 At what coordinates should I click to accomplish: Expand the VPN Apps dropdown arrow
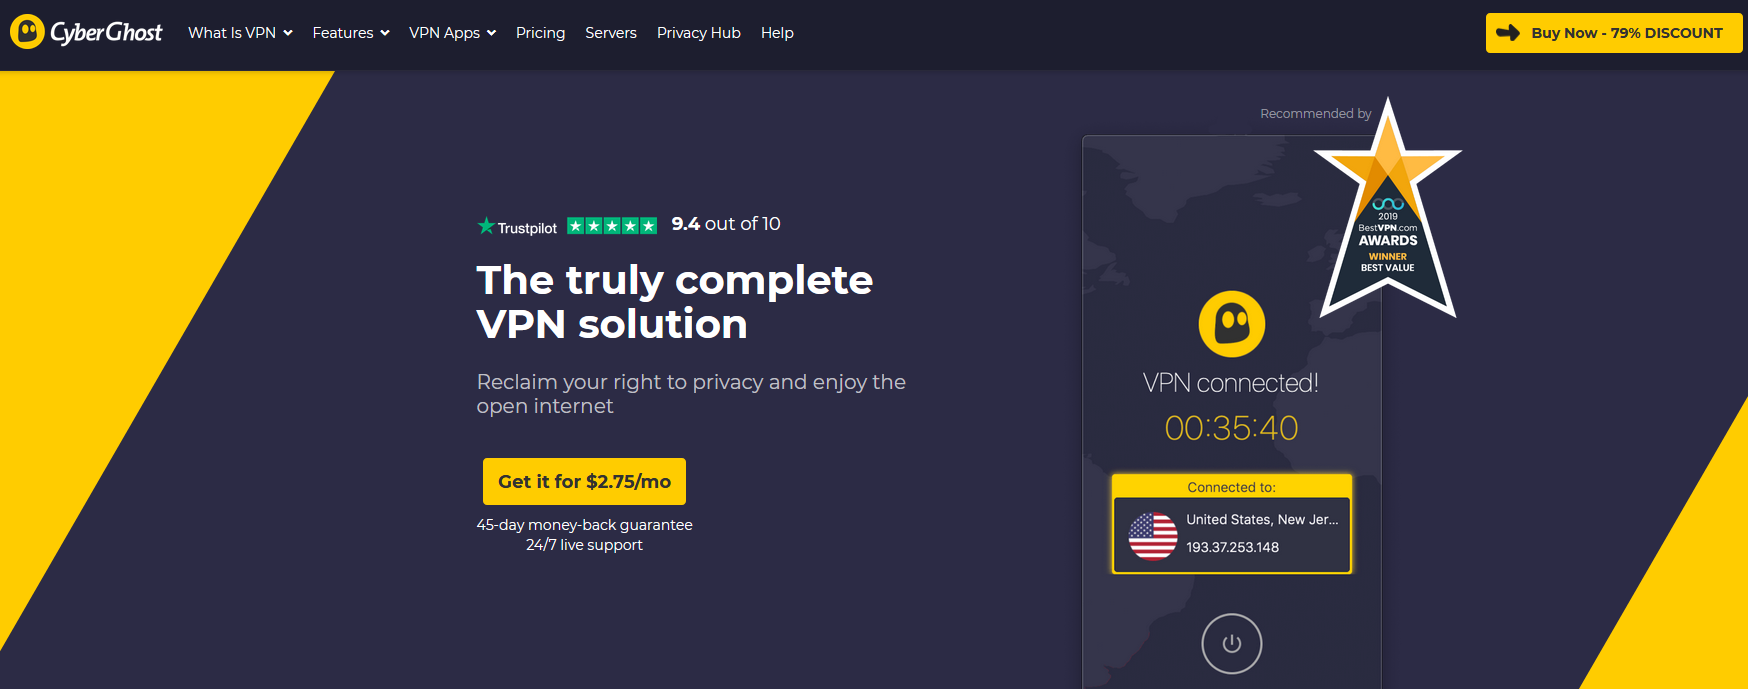pyautogui.click(x=491, y=33)
